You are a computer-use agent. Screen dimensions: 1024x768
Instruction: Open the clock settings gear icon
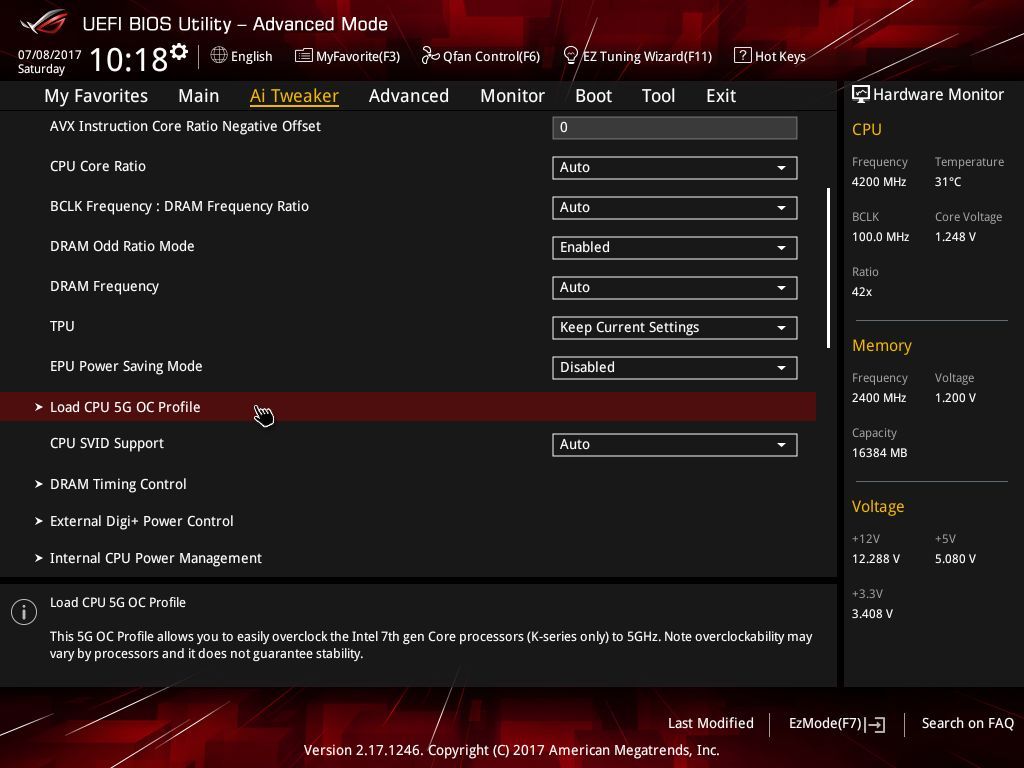[179, 52]
